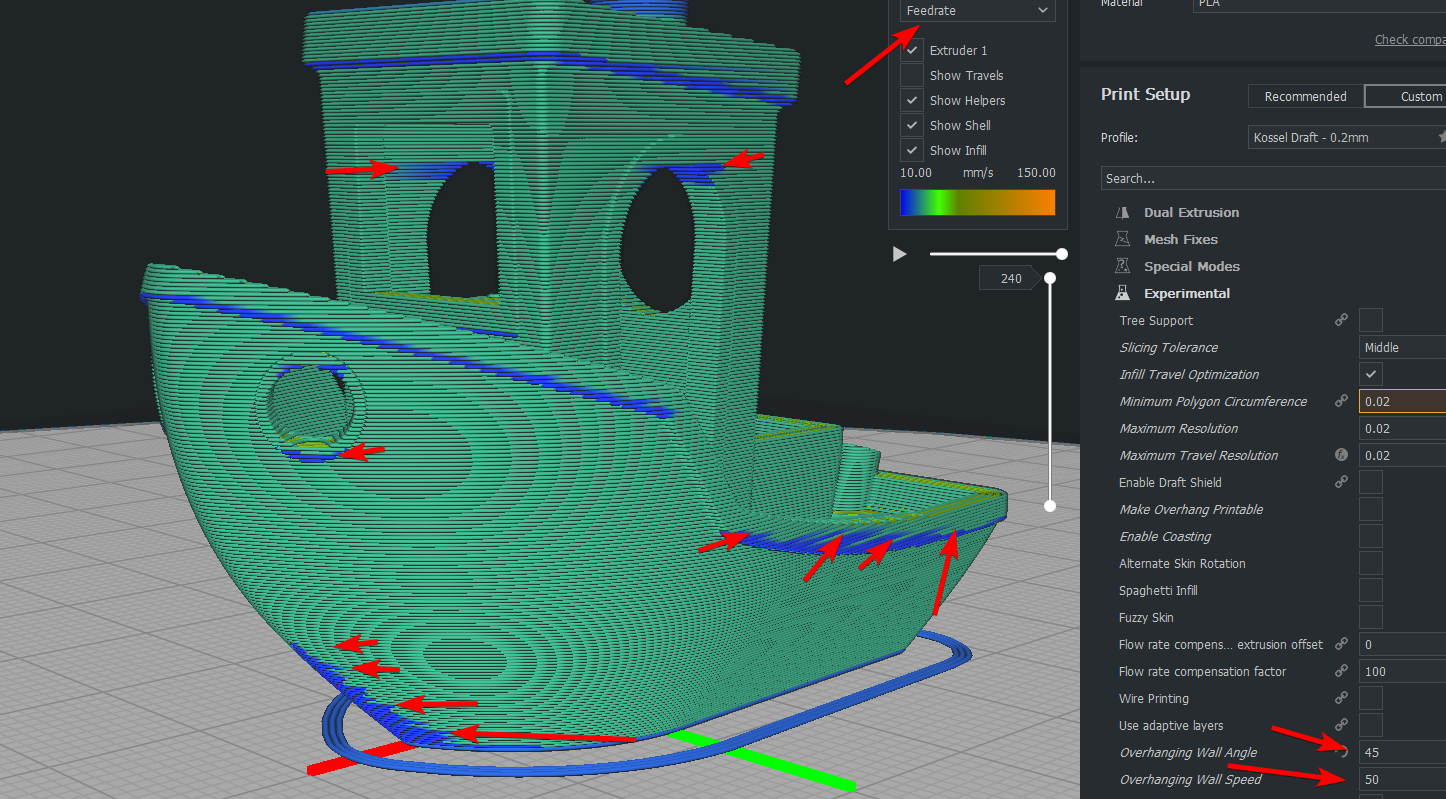Image resolution: width=1446 pixels, height=799 pixels.
Task: Click link icon beside Wire Printing
Action: click(x=1342, y=699)
